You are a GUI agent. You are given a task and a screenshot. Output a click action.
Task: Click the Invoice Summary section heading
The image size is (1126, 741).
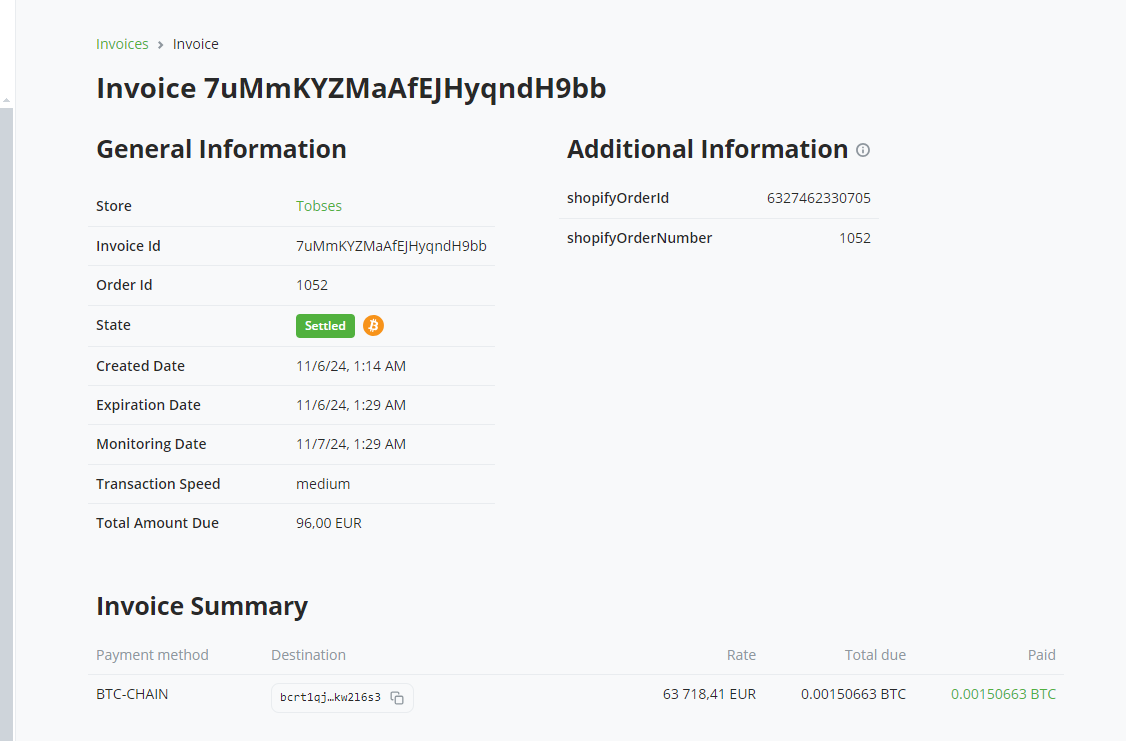click(202, 605)
